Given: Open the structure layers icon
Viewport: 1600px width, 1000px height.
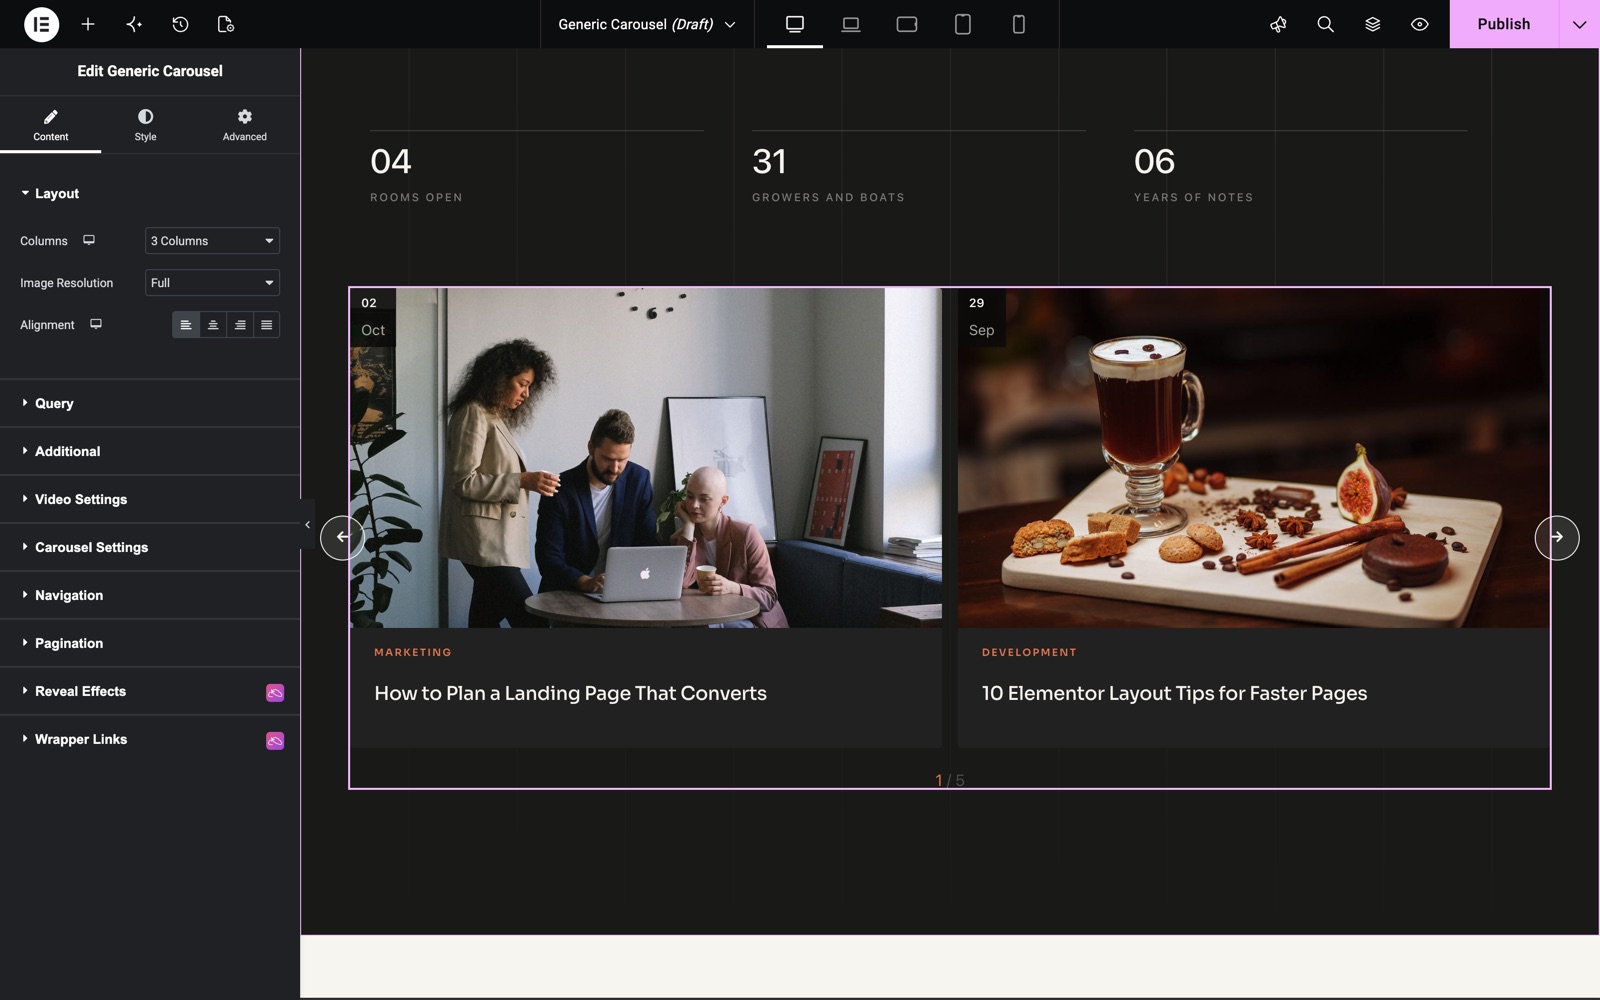Looking at the screenshot, I should (1372, 24).
